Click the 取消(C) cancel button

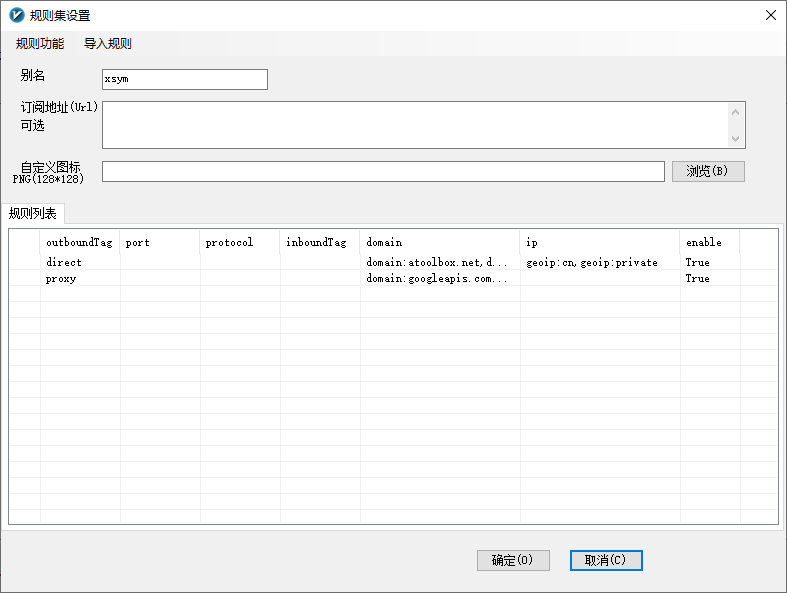click(606, 560)
